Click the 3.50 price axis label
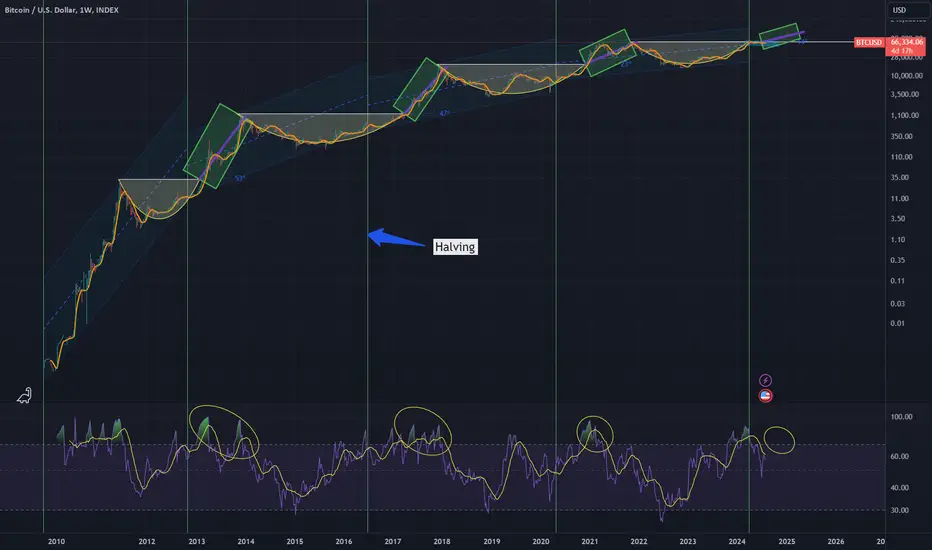The image size is (932, 550). point(898,218)
